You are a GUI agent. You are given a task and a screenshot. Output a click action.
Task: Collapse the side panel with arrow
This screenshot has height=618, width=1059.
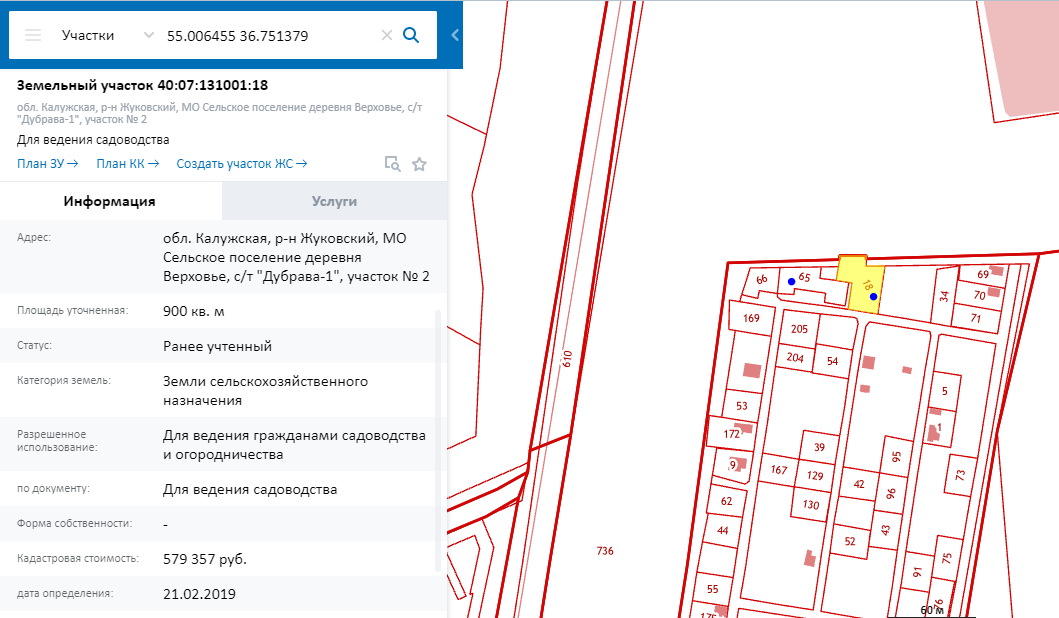pyautogui.click(x=455, y=35)
